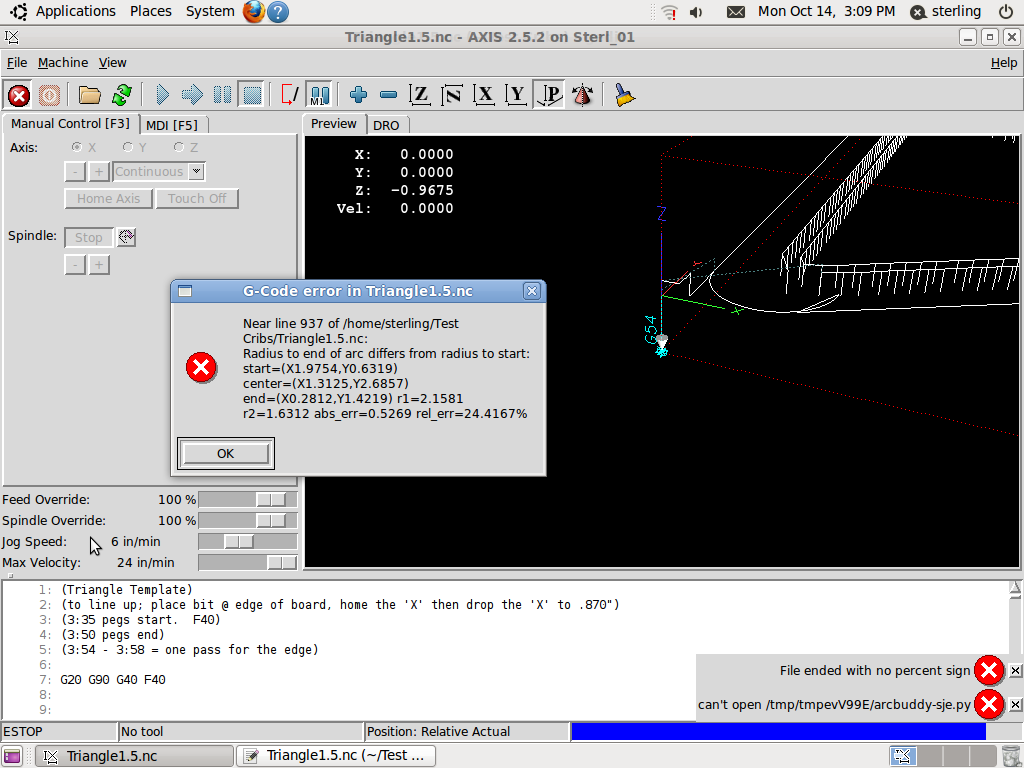1024x768 pixels.
Task: Click the spindle Stop button
Action: pyautogui.click(x=88, y=238)
